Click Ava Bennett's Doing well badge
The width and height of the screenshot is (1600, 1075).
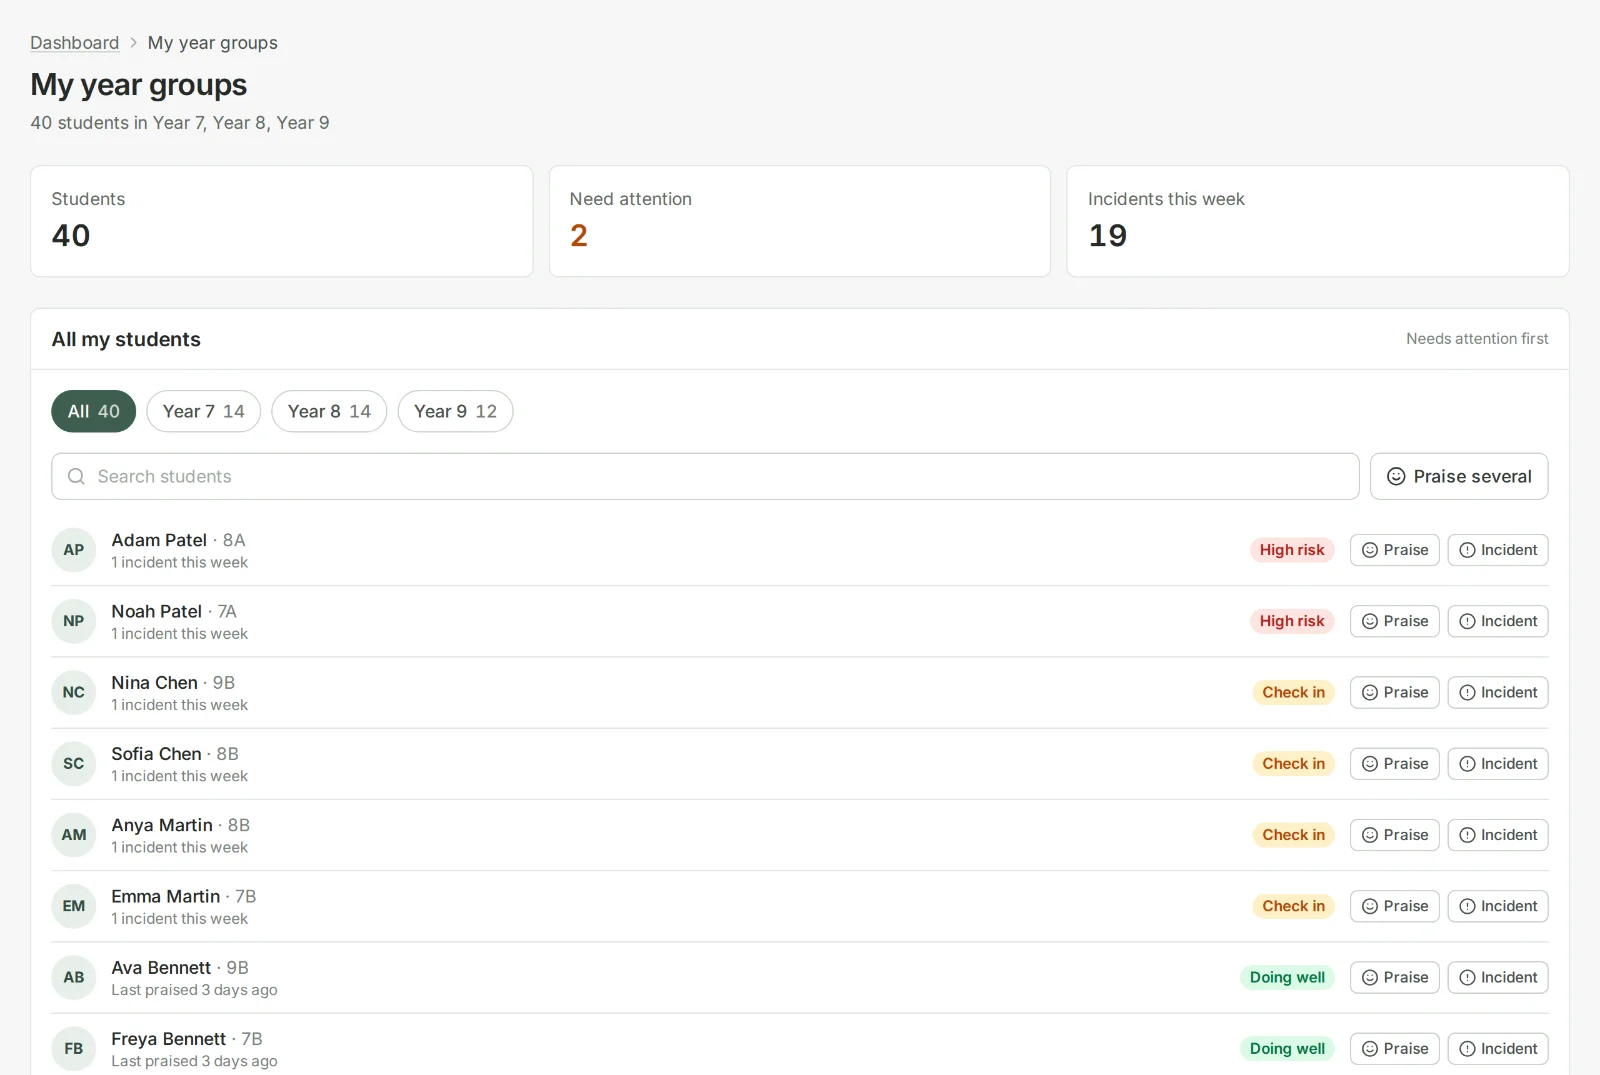1287,977
